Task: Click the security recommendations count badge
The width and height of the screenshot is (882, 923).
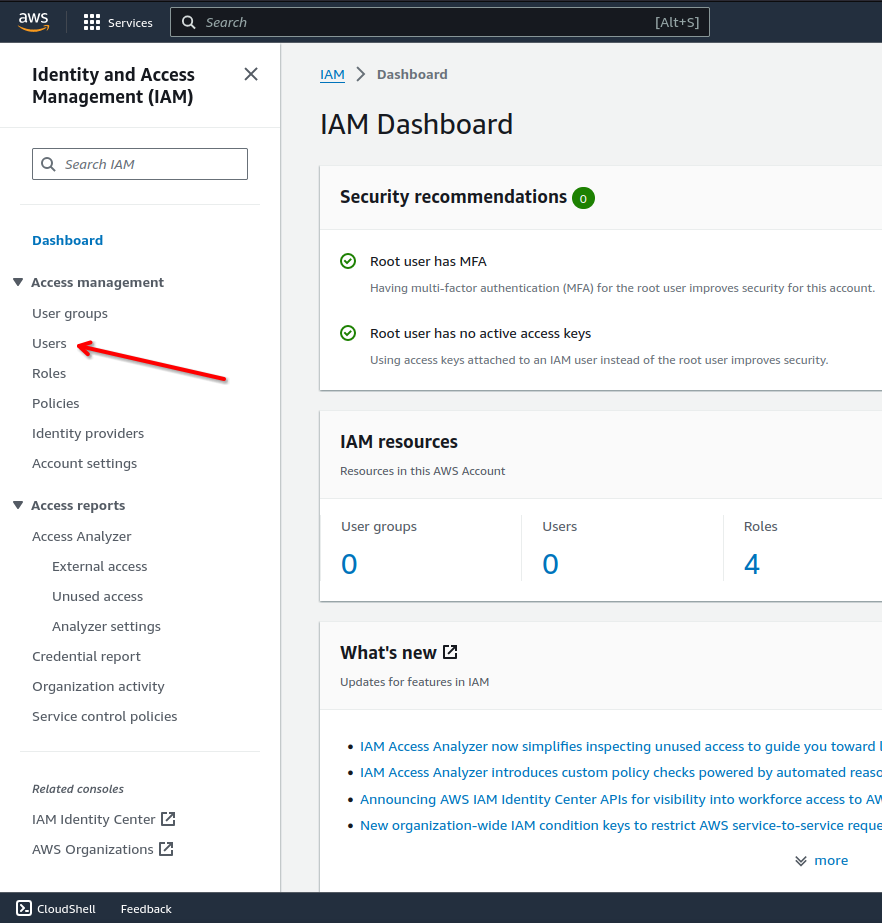Action: [x=583, y=198]
